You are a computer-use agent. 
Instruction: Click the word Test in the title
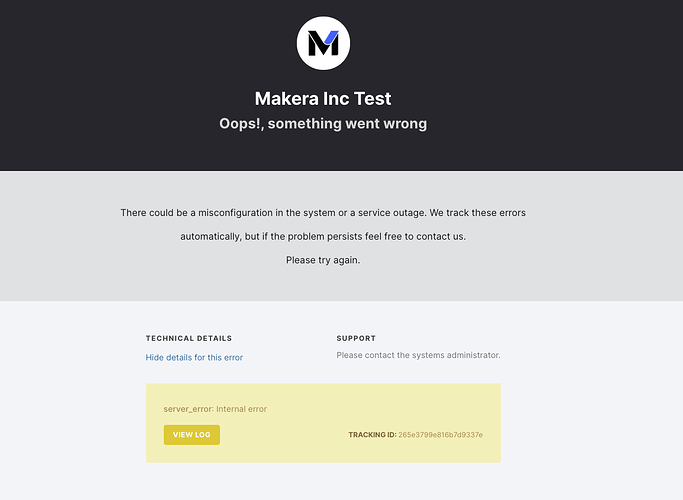click(x=373, y=99)
